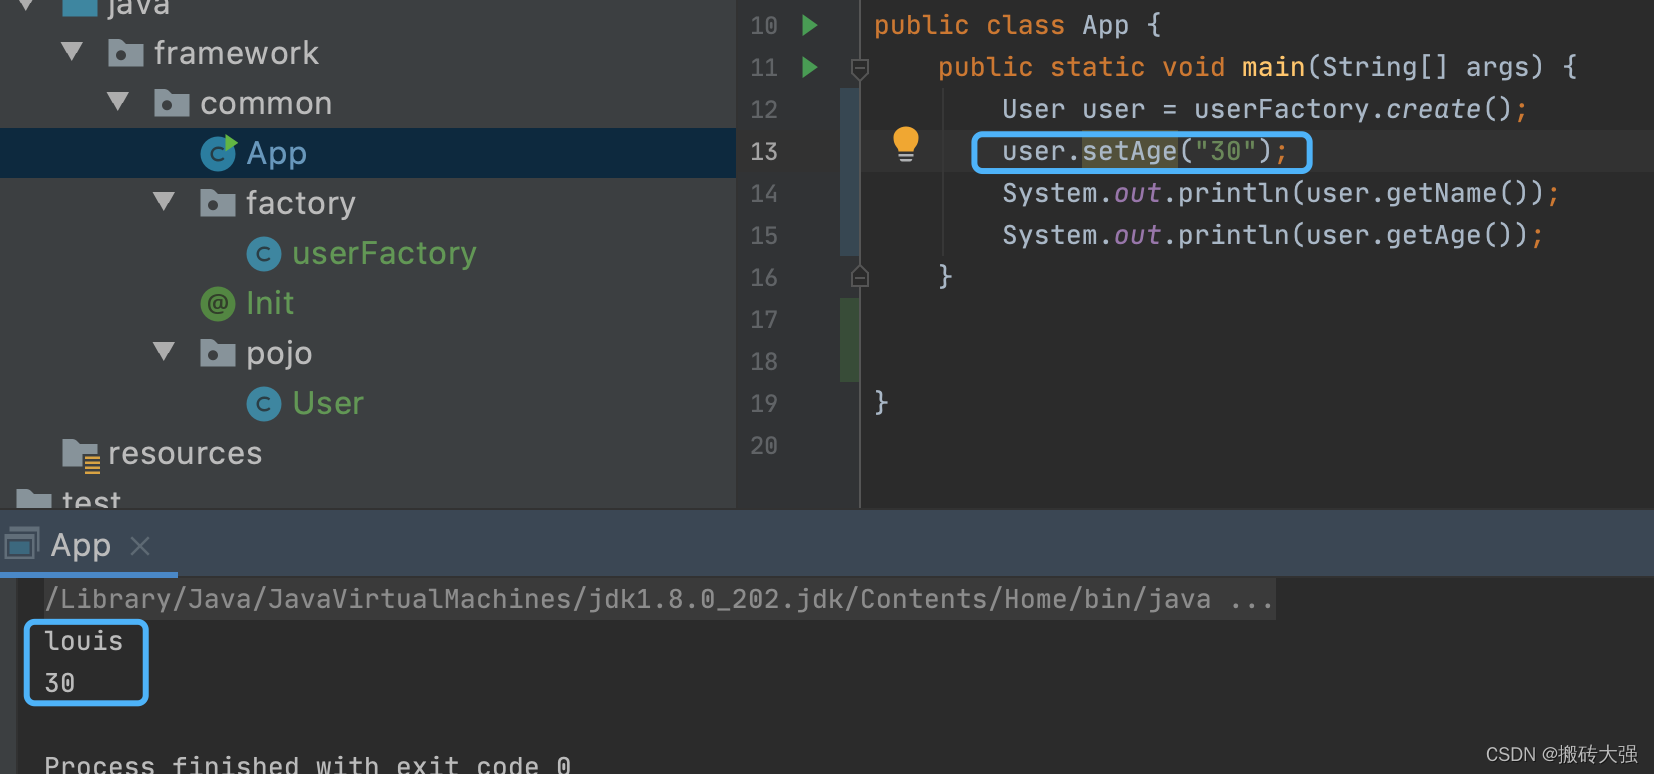1654x774 pixels.
Task: Click the Init annotation icon
Action: pos(218,303)
